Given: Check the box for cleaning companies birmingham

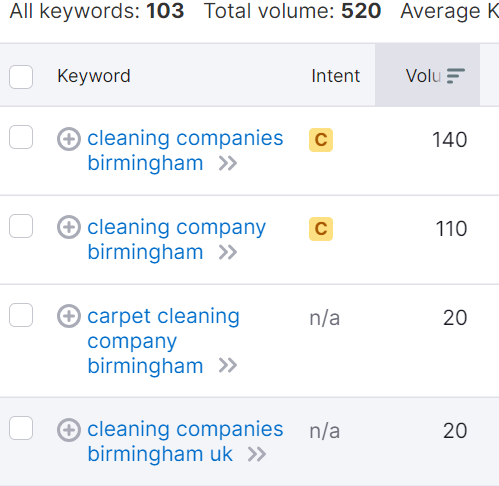Looking at the screenshot, I should (x=21, y=137).
